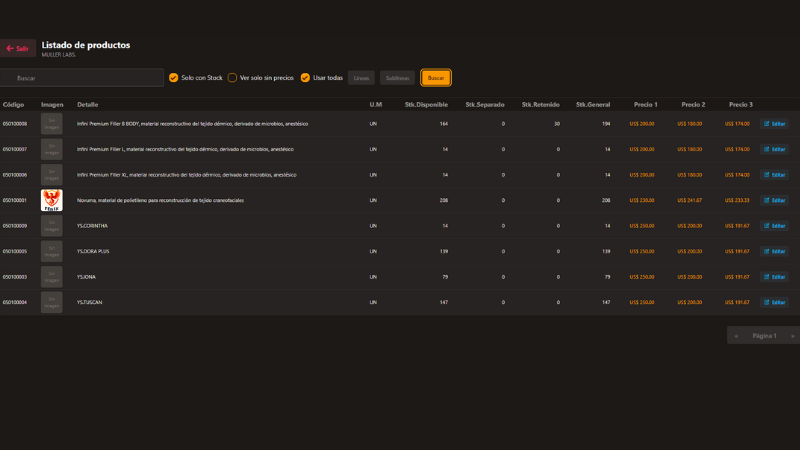Viewport: 800px width, 450px height.
Task: Edit the Infini Premium Filler L row
Action: pyautogui.click(x=774, y=149)
